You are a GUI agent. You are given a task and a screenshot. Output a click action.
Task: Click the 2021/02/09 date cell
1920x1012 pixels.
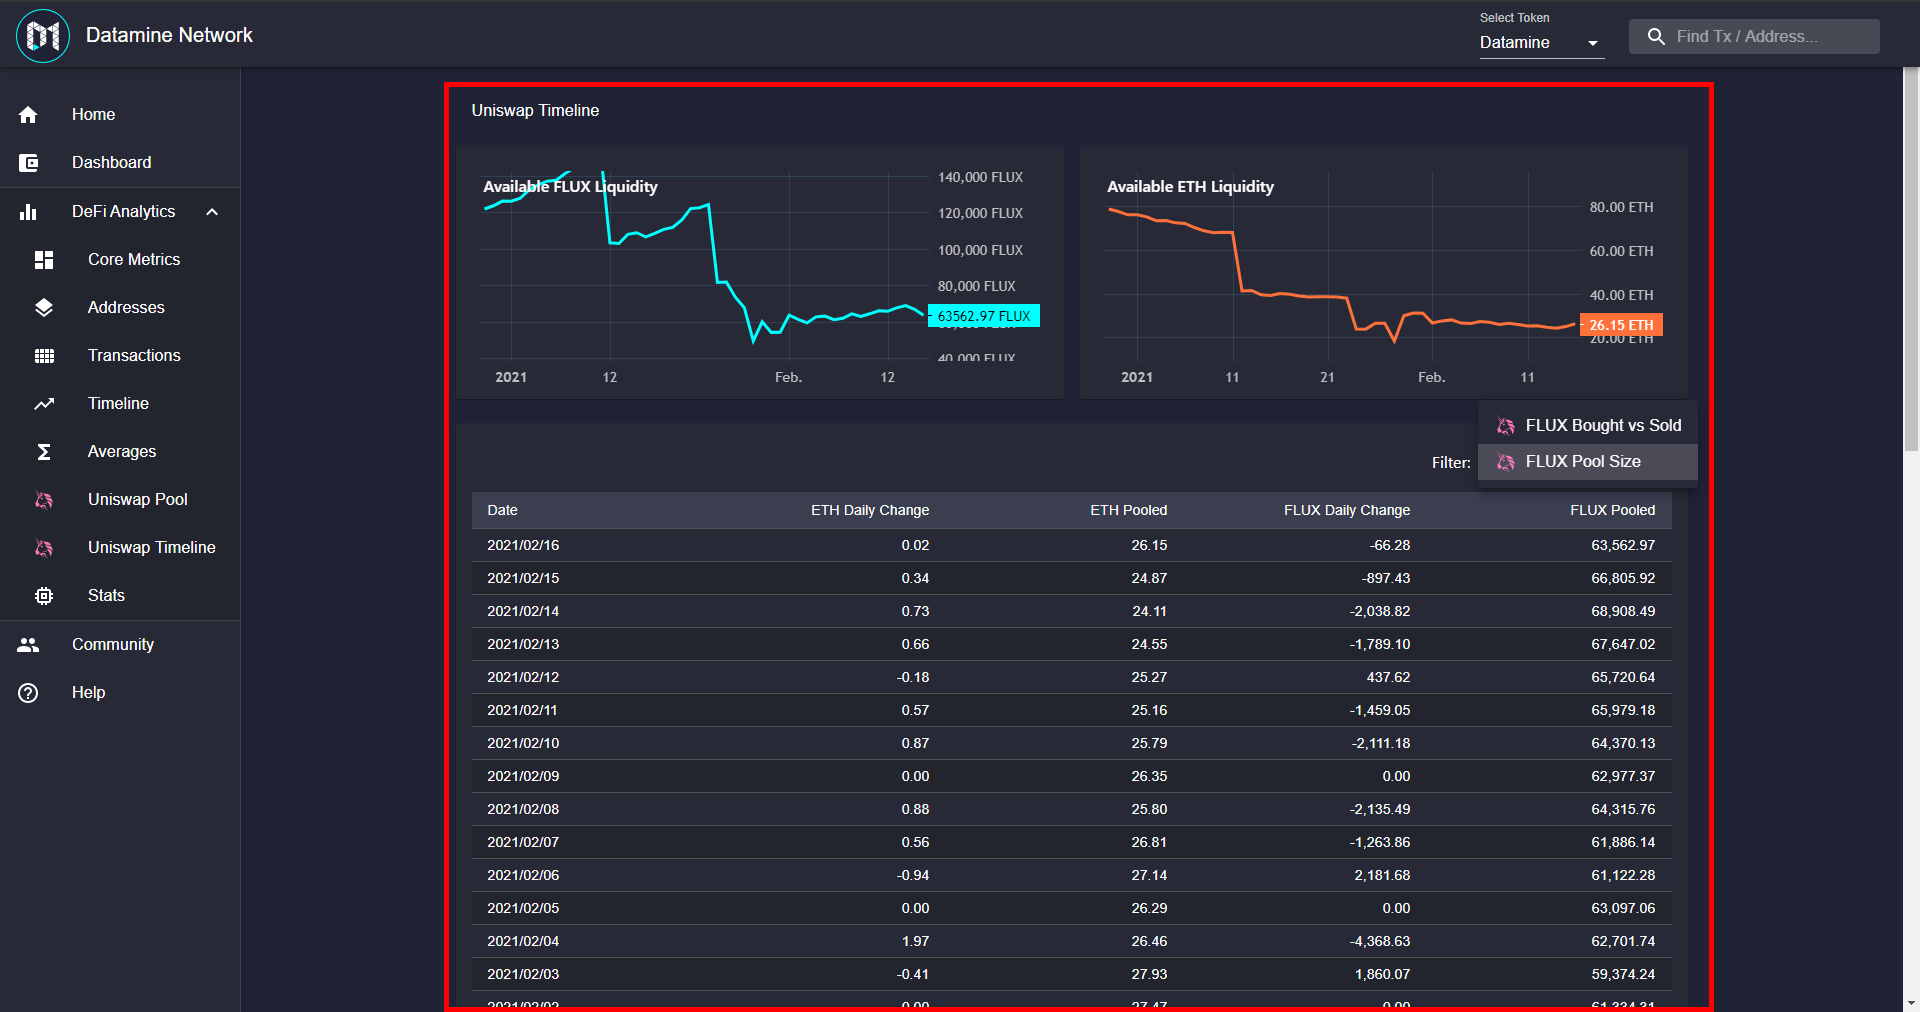523,776
